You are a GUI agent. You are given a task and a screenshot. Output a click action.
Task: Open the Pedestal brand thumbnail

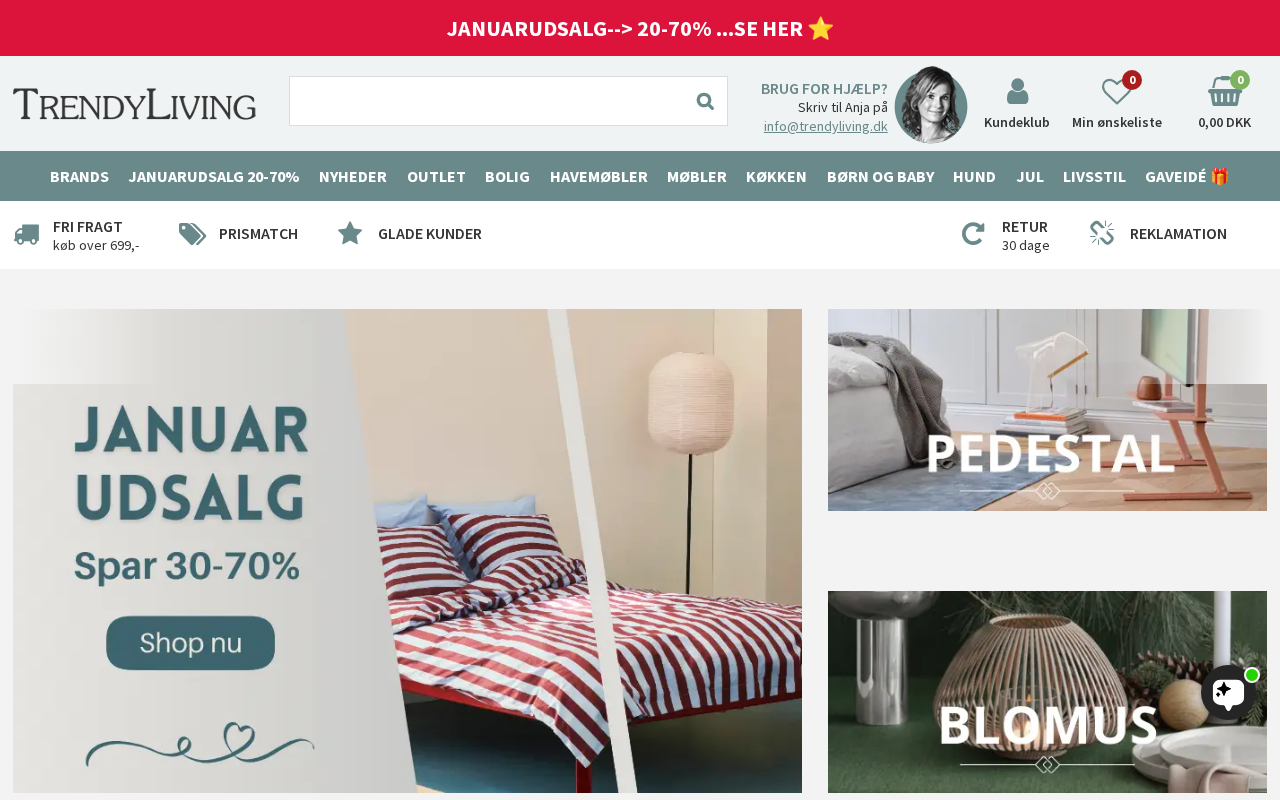point(1047,410)
